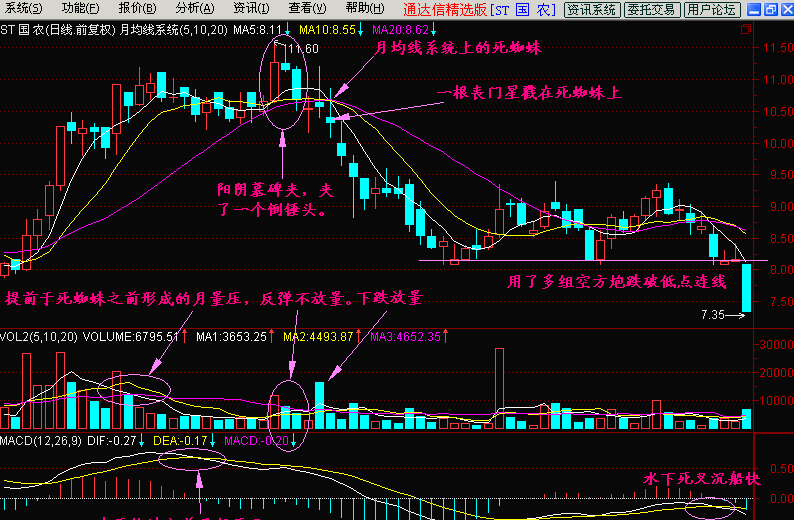
Task: Click the 11.60 high price label
Action: 303,49
